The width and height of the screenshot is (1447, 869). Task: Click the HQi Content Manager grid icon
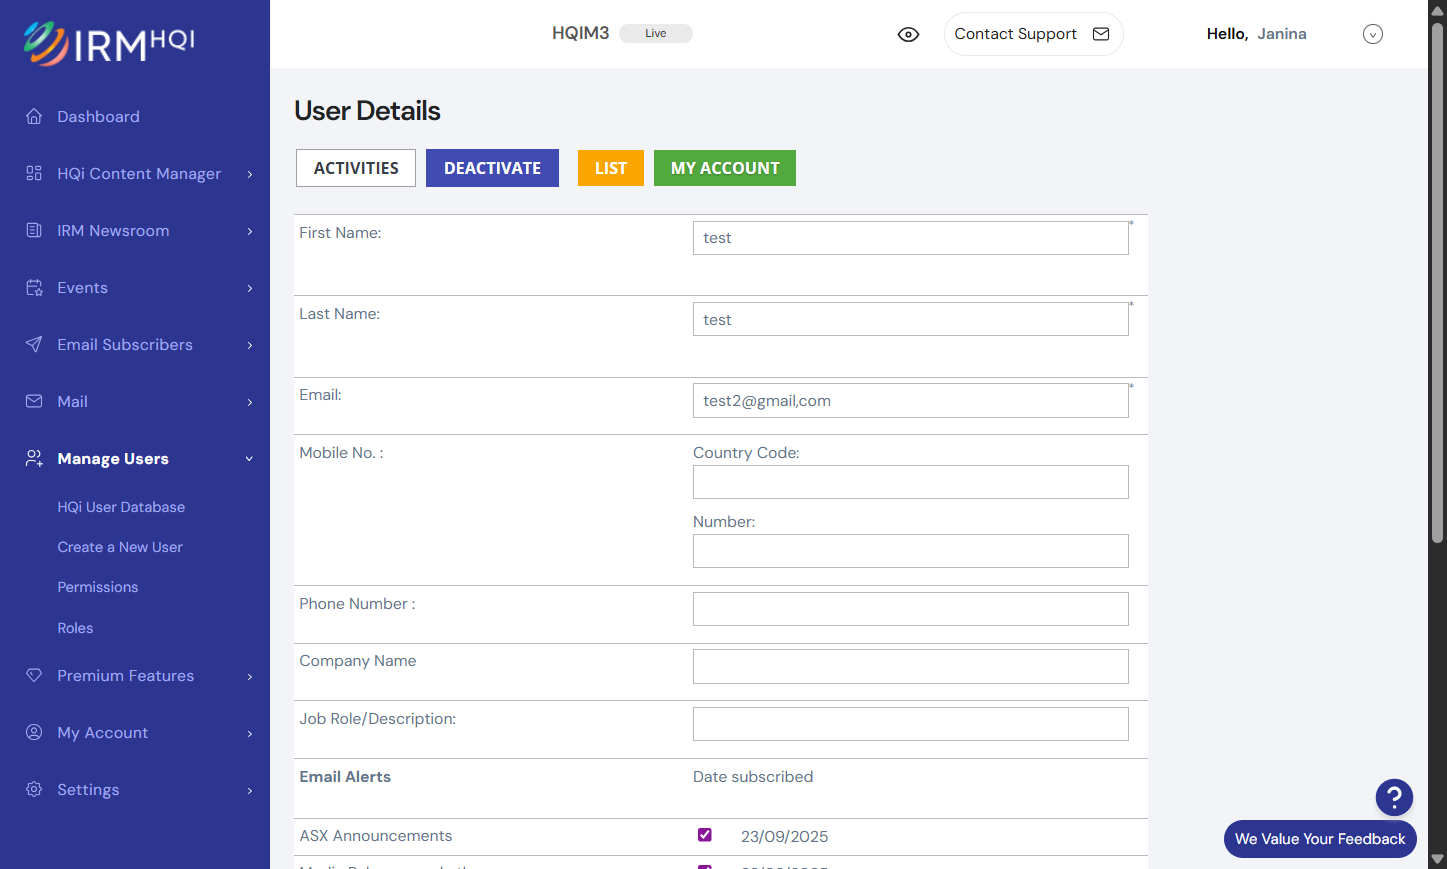click(x=34, y=173)
